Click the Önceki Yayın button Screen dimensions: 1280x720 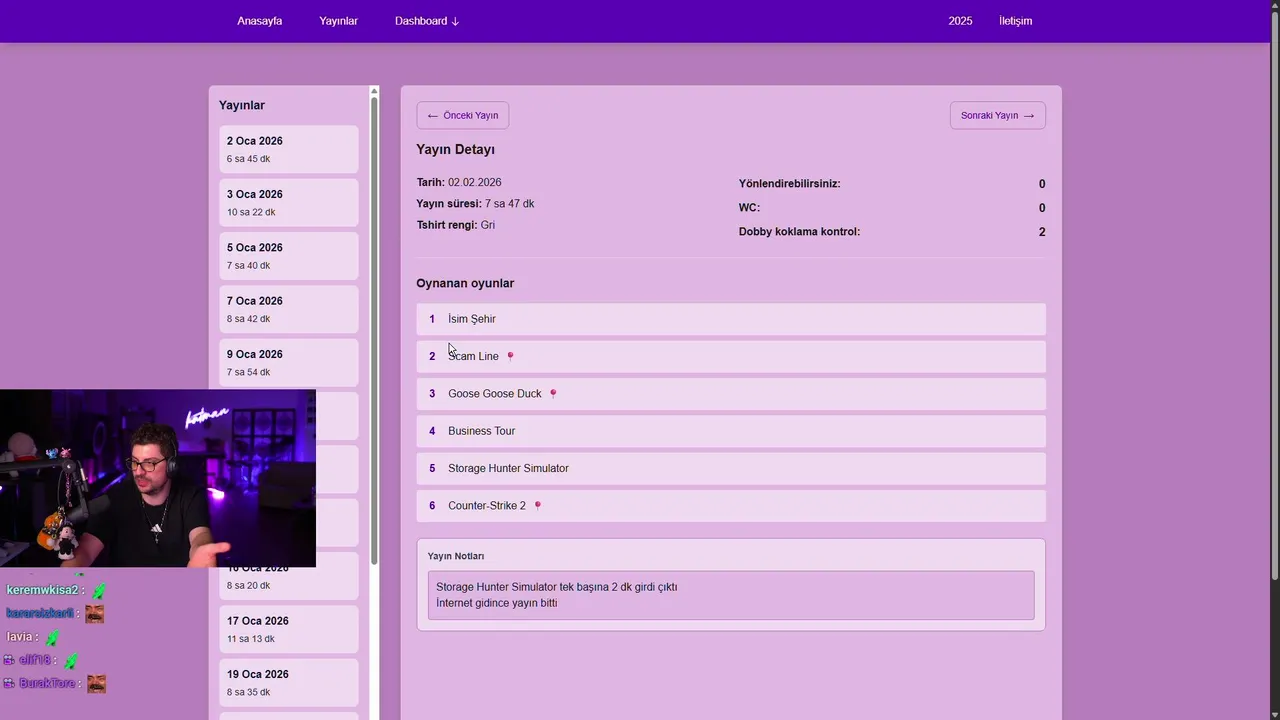click(x=463, y=115)
